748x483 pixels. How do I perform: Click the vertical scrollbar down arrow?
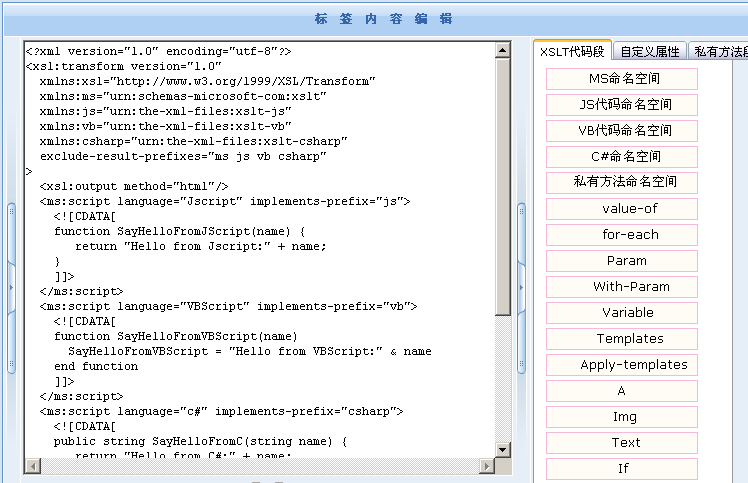[x=503, y=450]
